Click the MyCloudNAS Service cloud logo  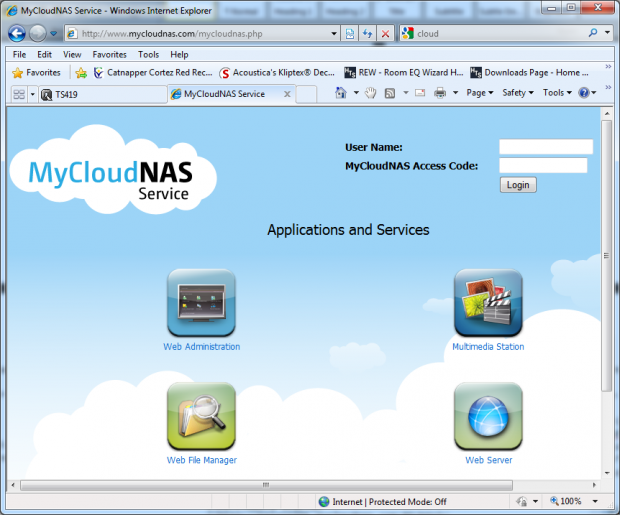113,170
